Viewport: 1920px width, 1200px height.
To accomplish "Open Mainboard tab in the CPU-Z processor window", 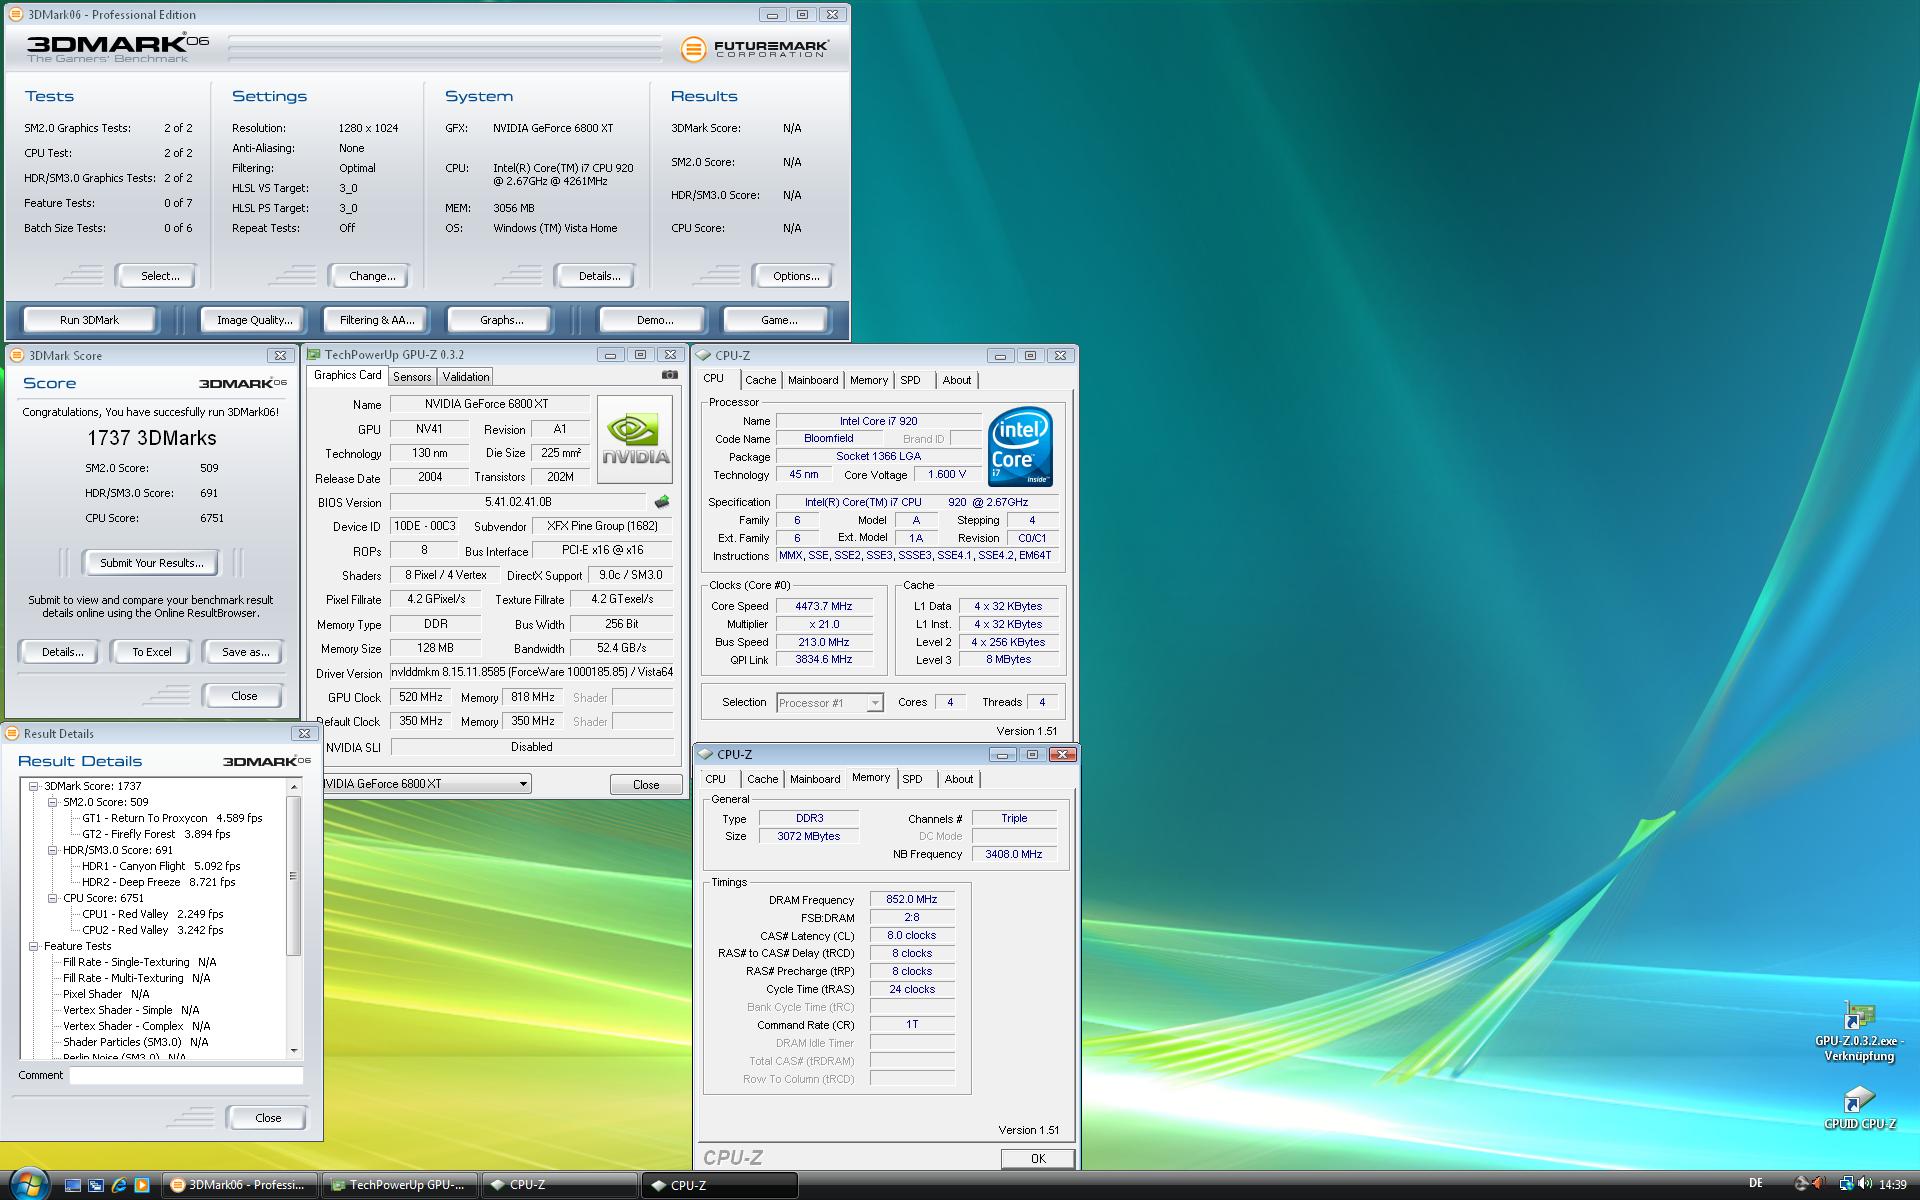I will [x=813, y=380].
